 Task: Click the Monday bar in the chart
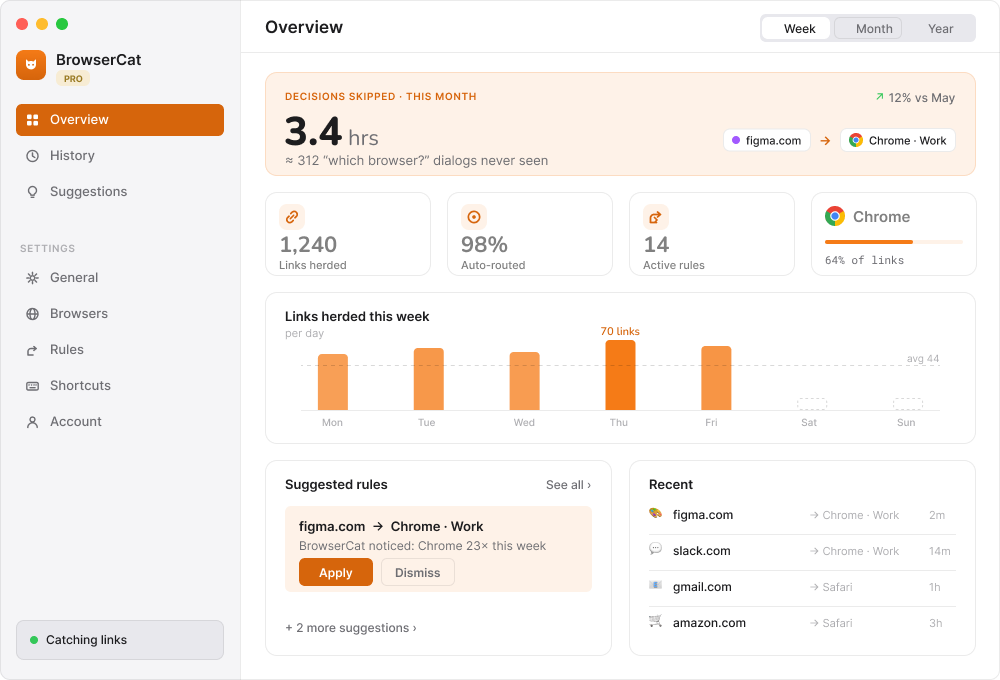[333, 382]
